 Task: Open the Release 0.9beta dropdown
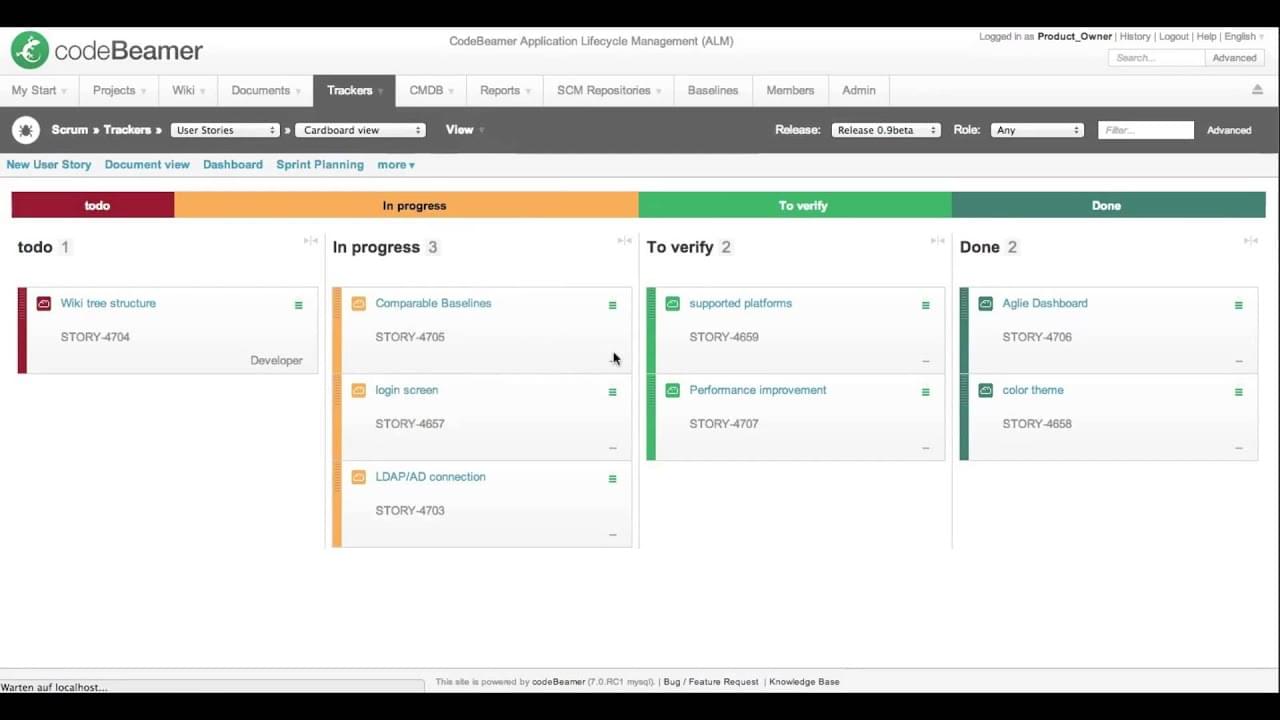point(886,130)
